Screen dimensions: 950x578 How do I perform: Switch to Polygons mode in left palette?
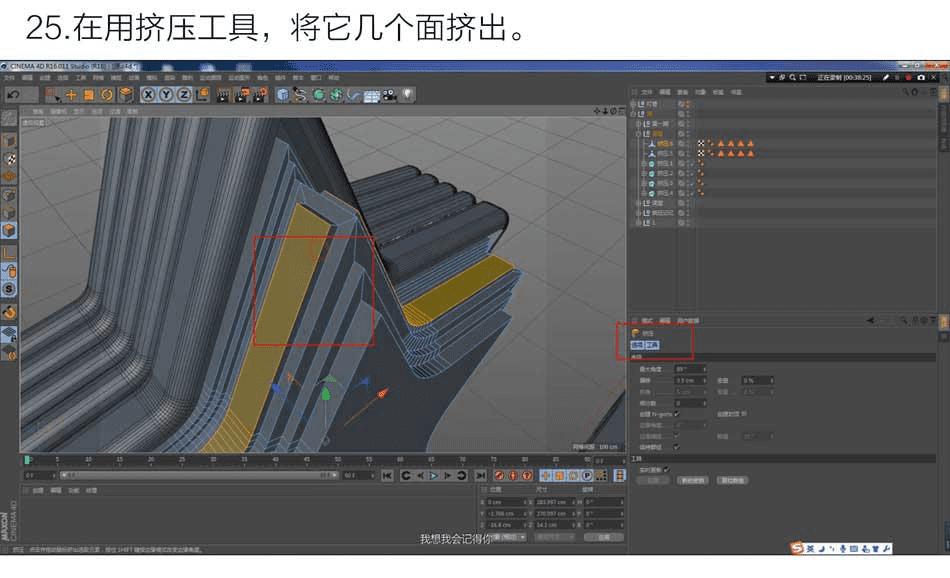9,230
